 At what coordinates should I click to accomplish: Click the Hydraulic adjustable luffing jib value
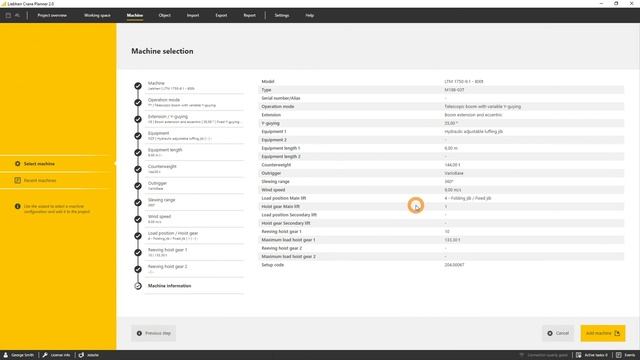tap(473, 131)
